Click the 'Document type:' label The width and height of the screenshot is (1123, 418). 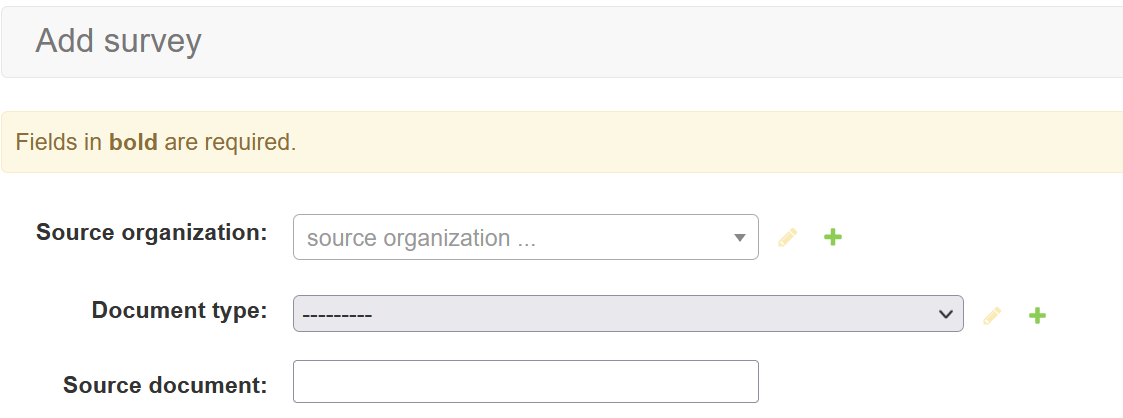179,310
